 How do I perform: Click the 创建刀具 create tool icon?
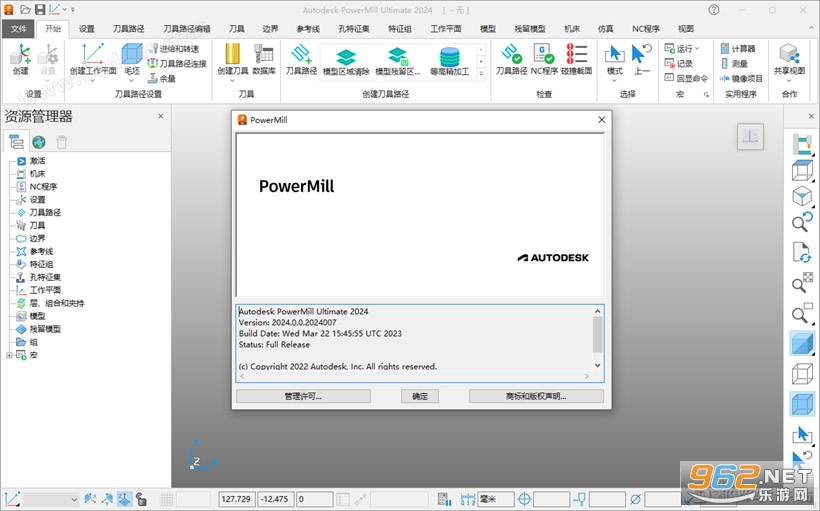click(x=232, y=54)
